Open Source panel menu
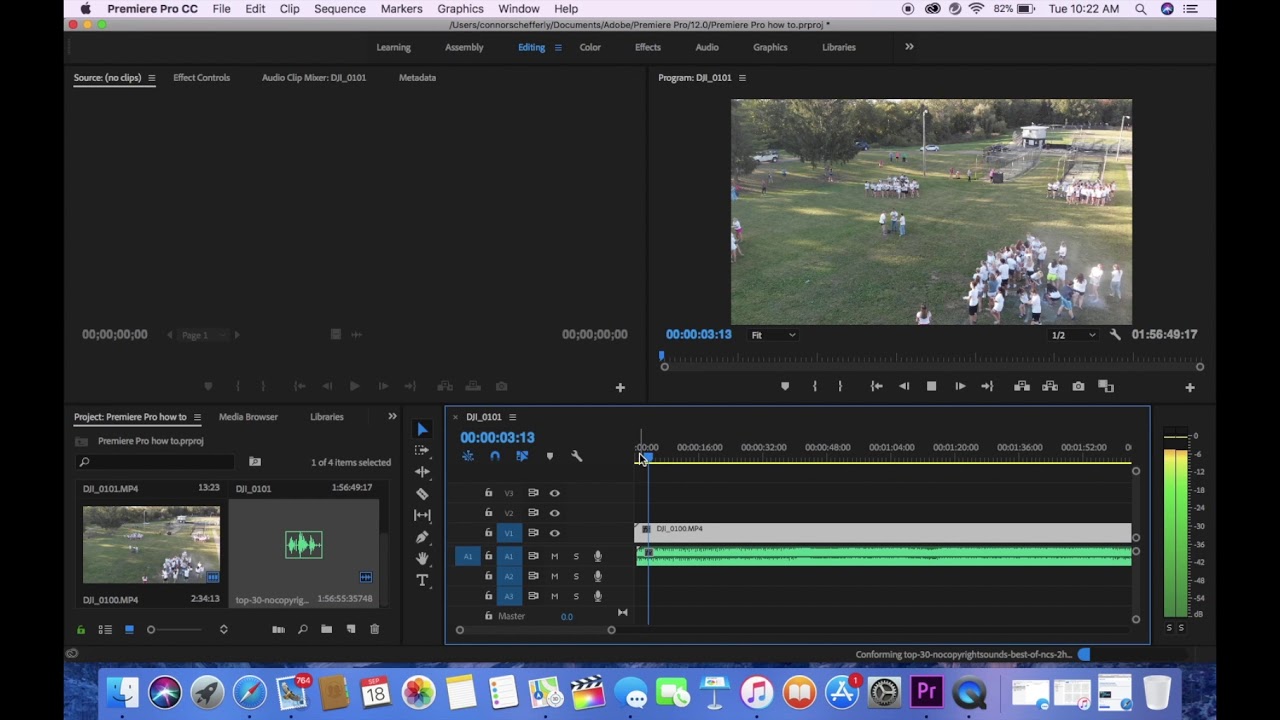 coord(152,78)
